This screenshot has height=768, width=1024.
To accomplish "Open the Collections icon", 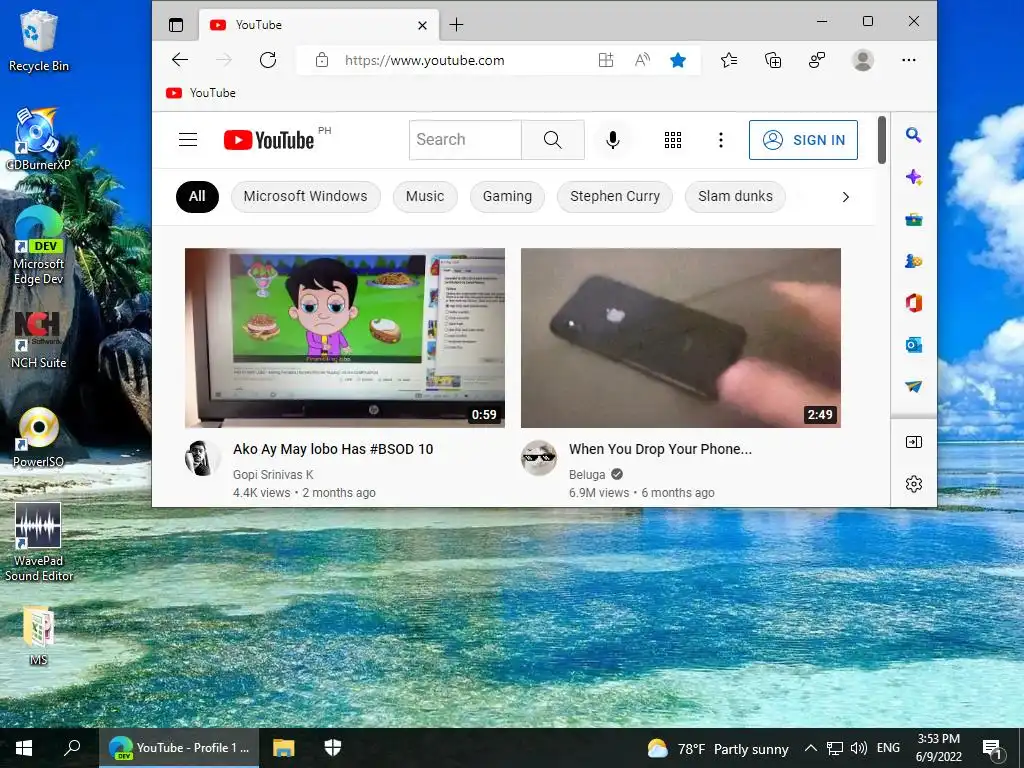I will coord(773,60).
